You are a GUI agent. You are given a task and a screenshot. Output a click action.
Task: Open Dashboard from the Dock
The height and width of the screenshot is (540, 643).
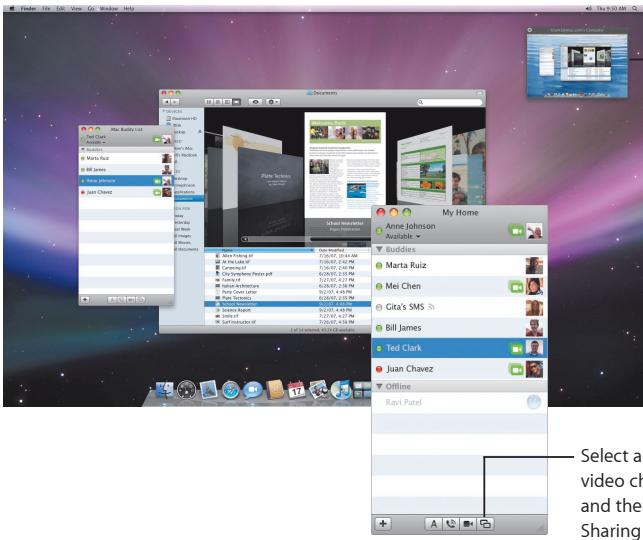pos(187,390)
